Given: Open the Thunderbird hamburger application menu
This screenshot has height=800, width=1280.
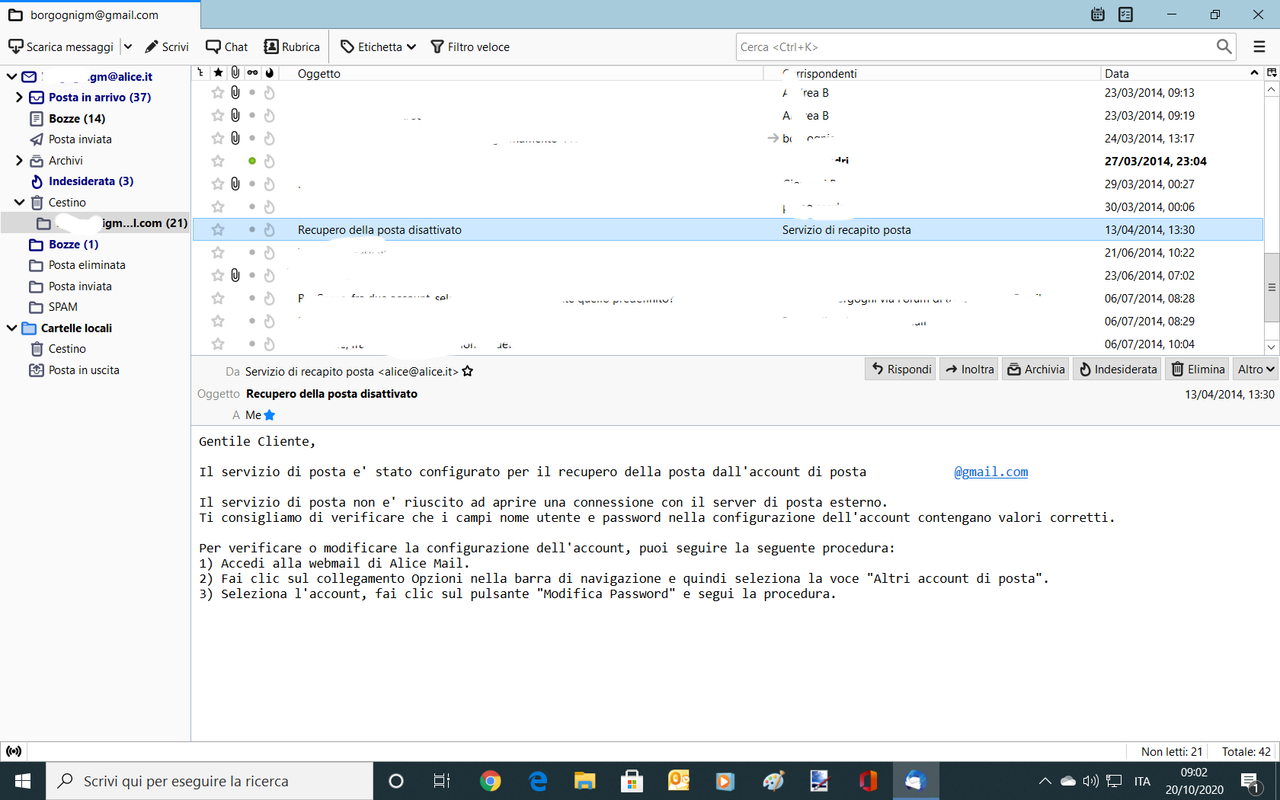Looking at the screenshot, I should tap(1259, 47).
